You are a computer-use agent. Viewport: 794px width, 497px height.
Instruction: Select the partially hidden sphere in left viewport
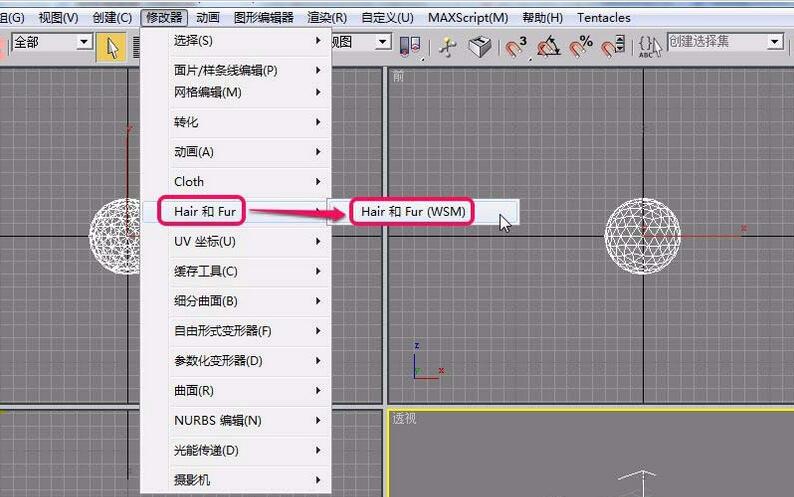115,236
